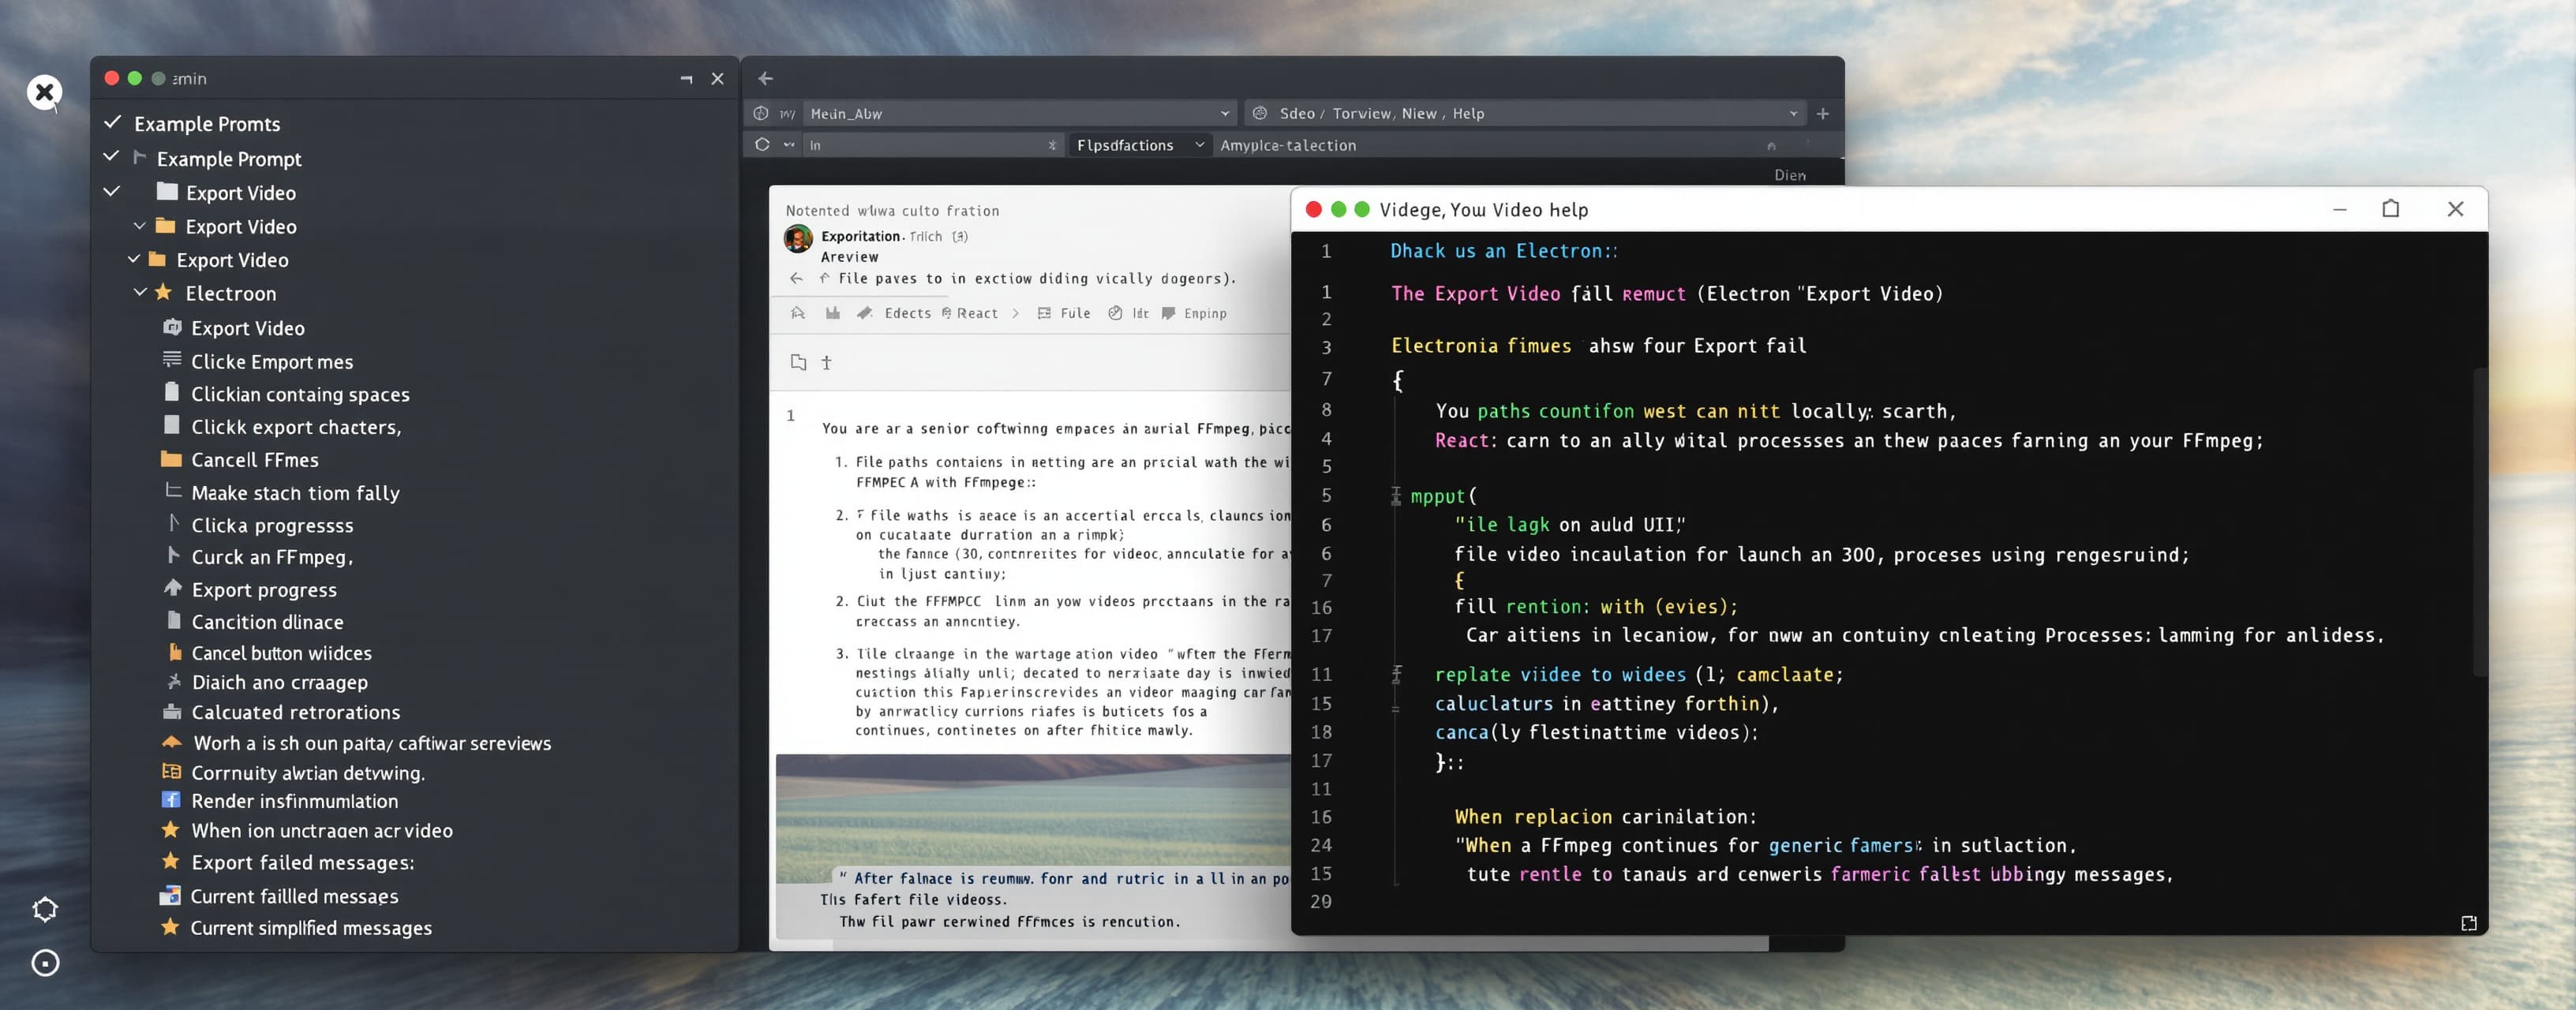The height and width of the screenshot is (1010, 2576).
Task: Click the up-arrow icon beside Export progress
Action: coord(173,588)
